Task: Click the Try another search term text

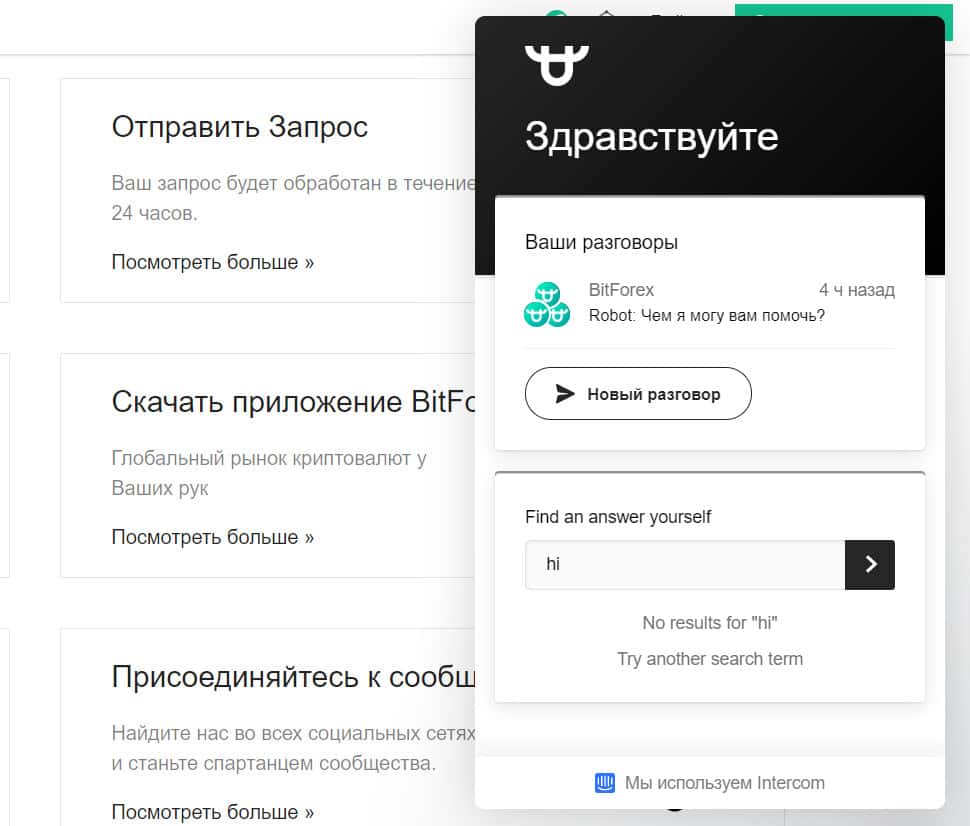Action: (710, 659)
